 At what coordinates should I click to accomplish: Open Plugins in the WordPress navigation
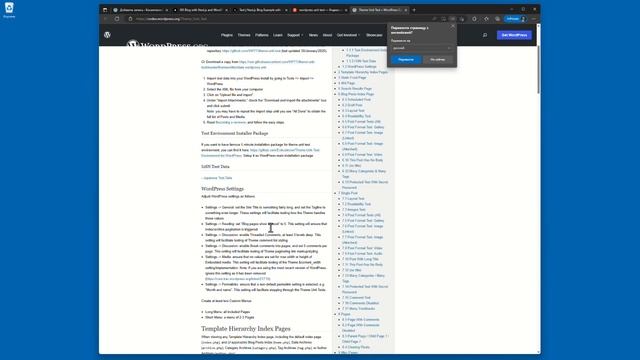pos(227,35)
